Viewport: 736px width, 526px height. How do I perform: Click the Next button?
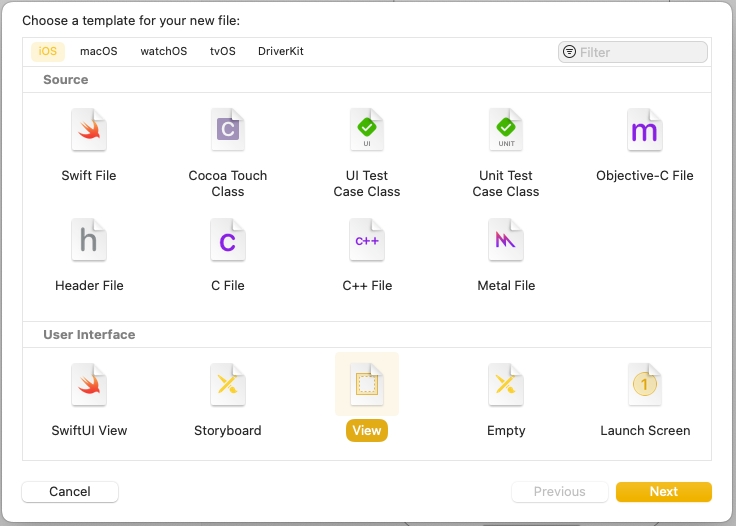[663, 492]
